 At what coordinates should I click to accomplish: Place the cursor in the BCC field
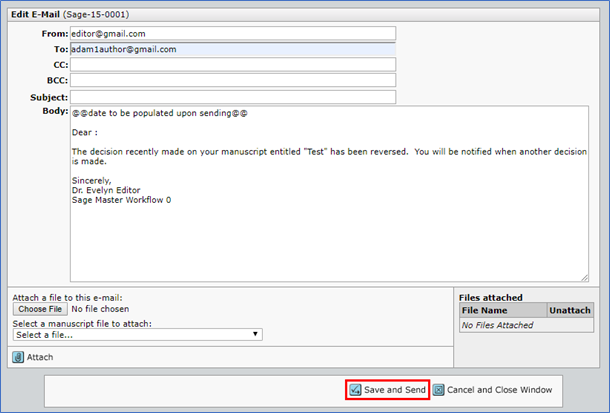click(x=232, y=81)
